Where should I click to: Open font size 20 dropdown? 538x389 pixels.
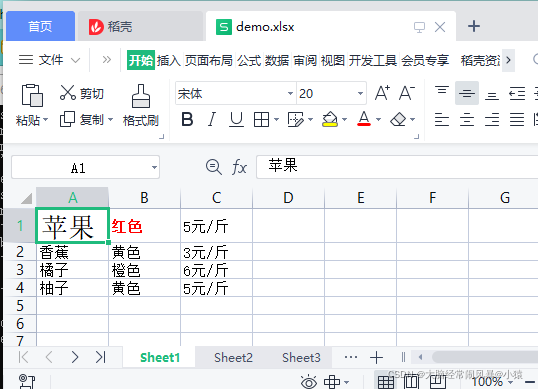click(x=360, y=93)
